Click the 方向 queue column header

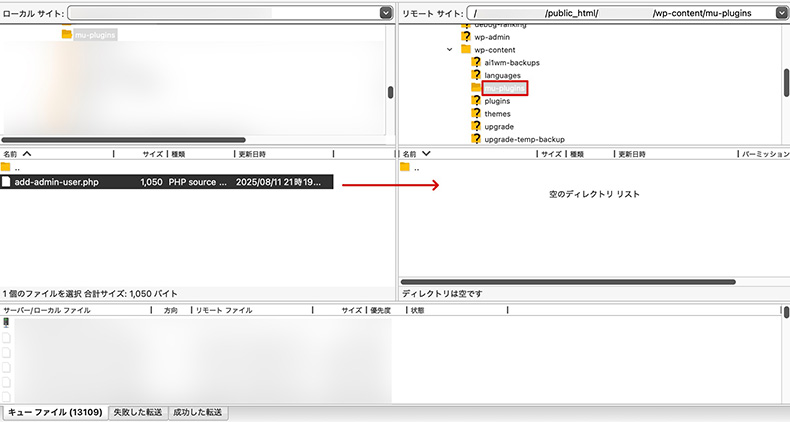coord(171,310)
